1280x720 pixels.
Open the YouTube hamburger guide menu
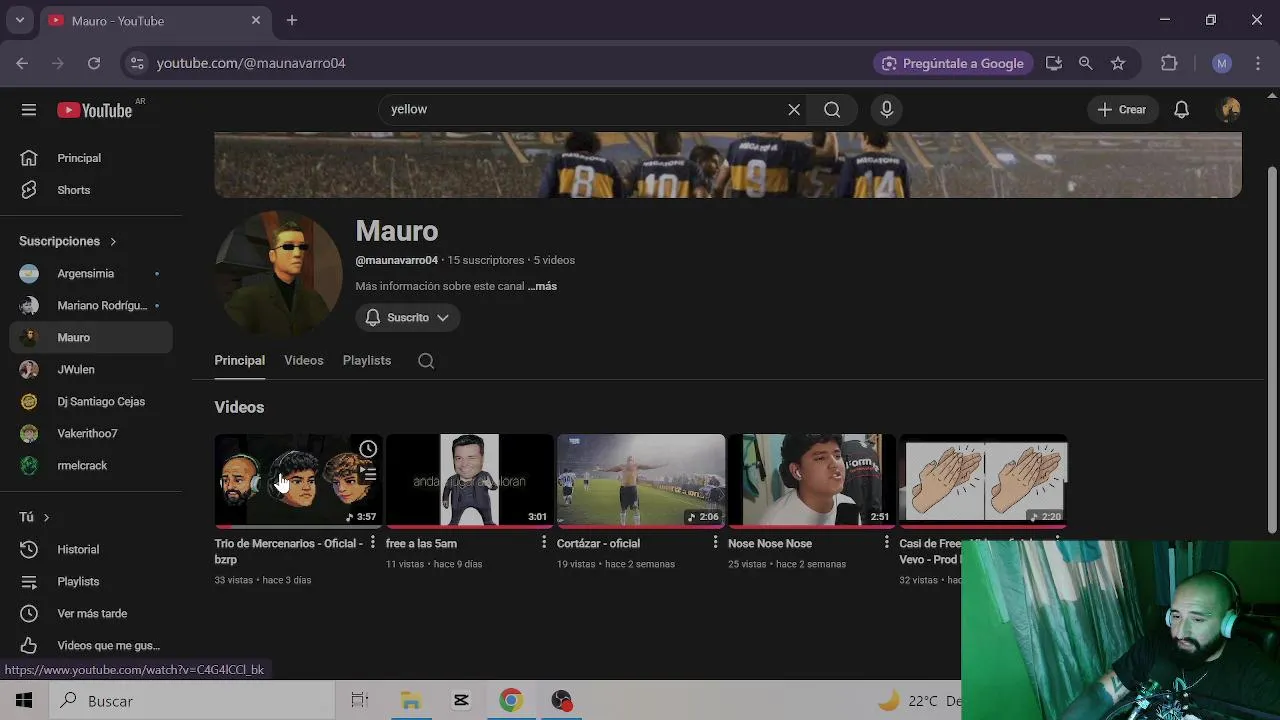29,110
